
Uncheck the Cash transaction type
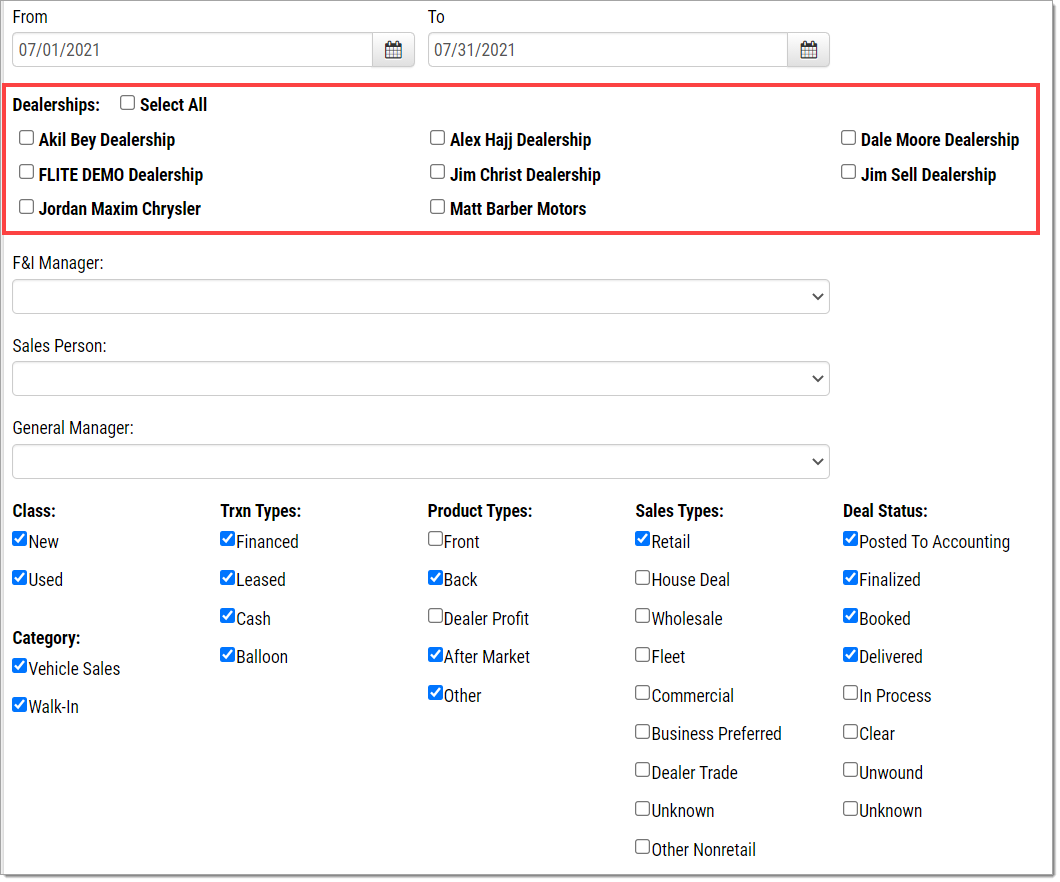click(227, 616)
